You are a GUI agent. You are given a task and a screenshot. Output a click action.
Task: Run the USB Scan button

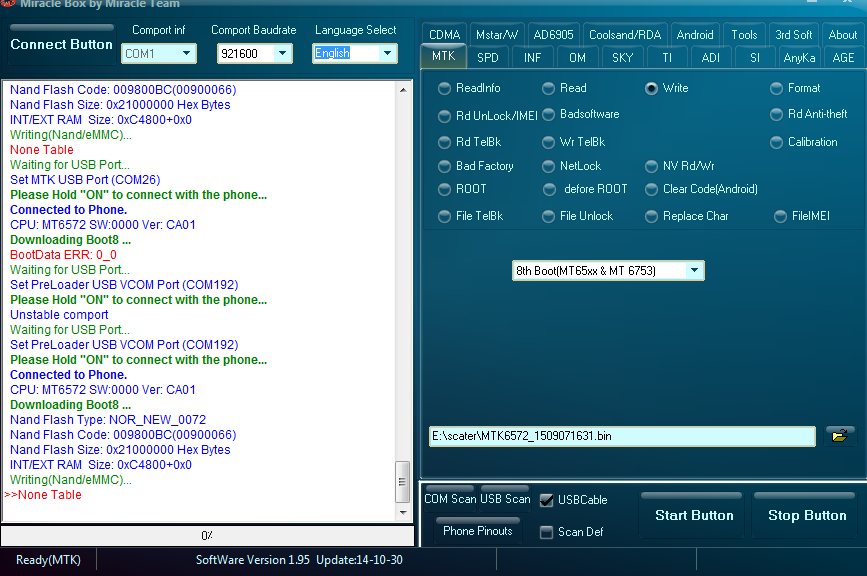(x=505, y=499)
